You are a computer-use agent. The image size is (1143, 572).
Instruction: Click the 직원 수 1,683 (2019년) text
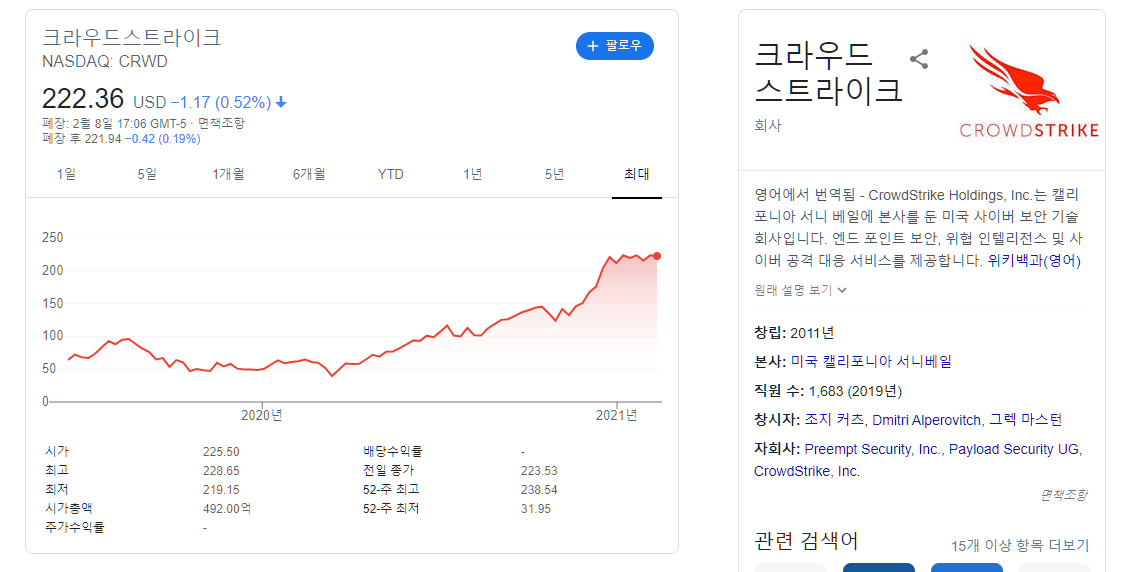pyautogui.click(x=828, y=391)
